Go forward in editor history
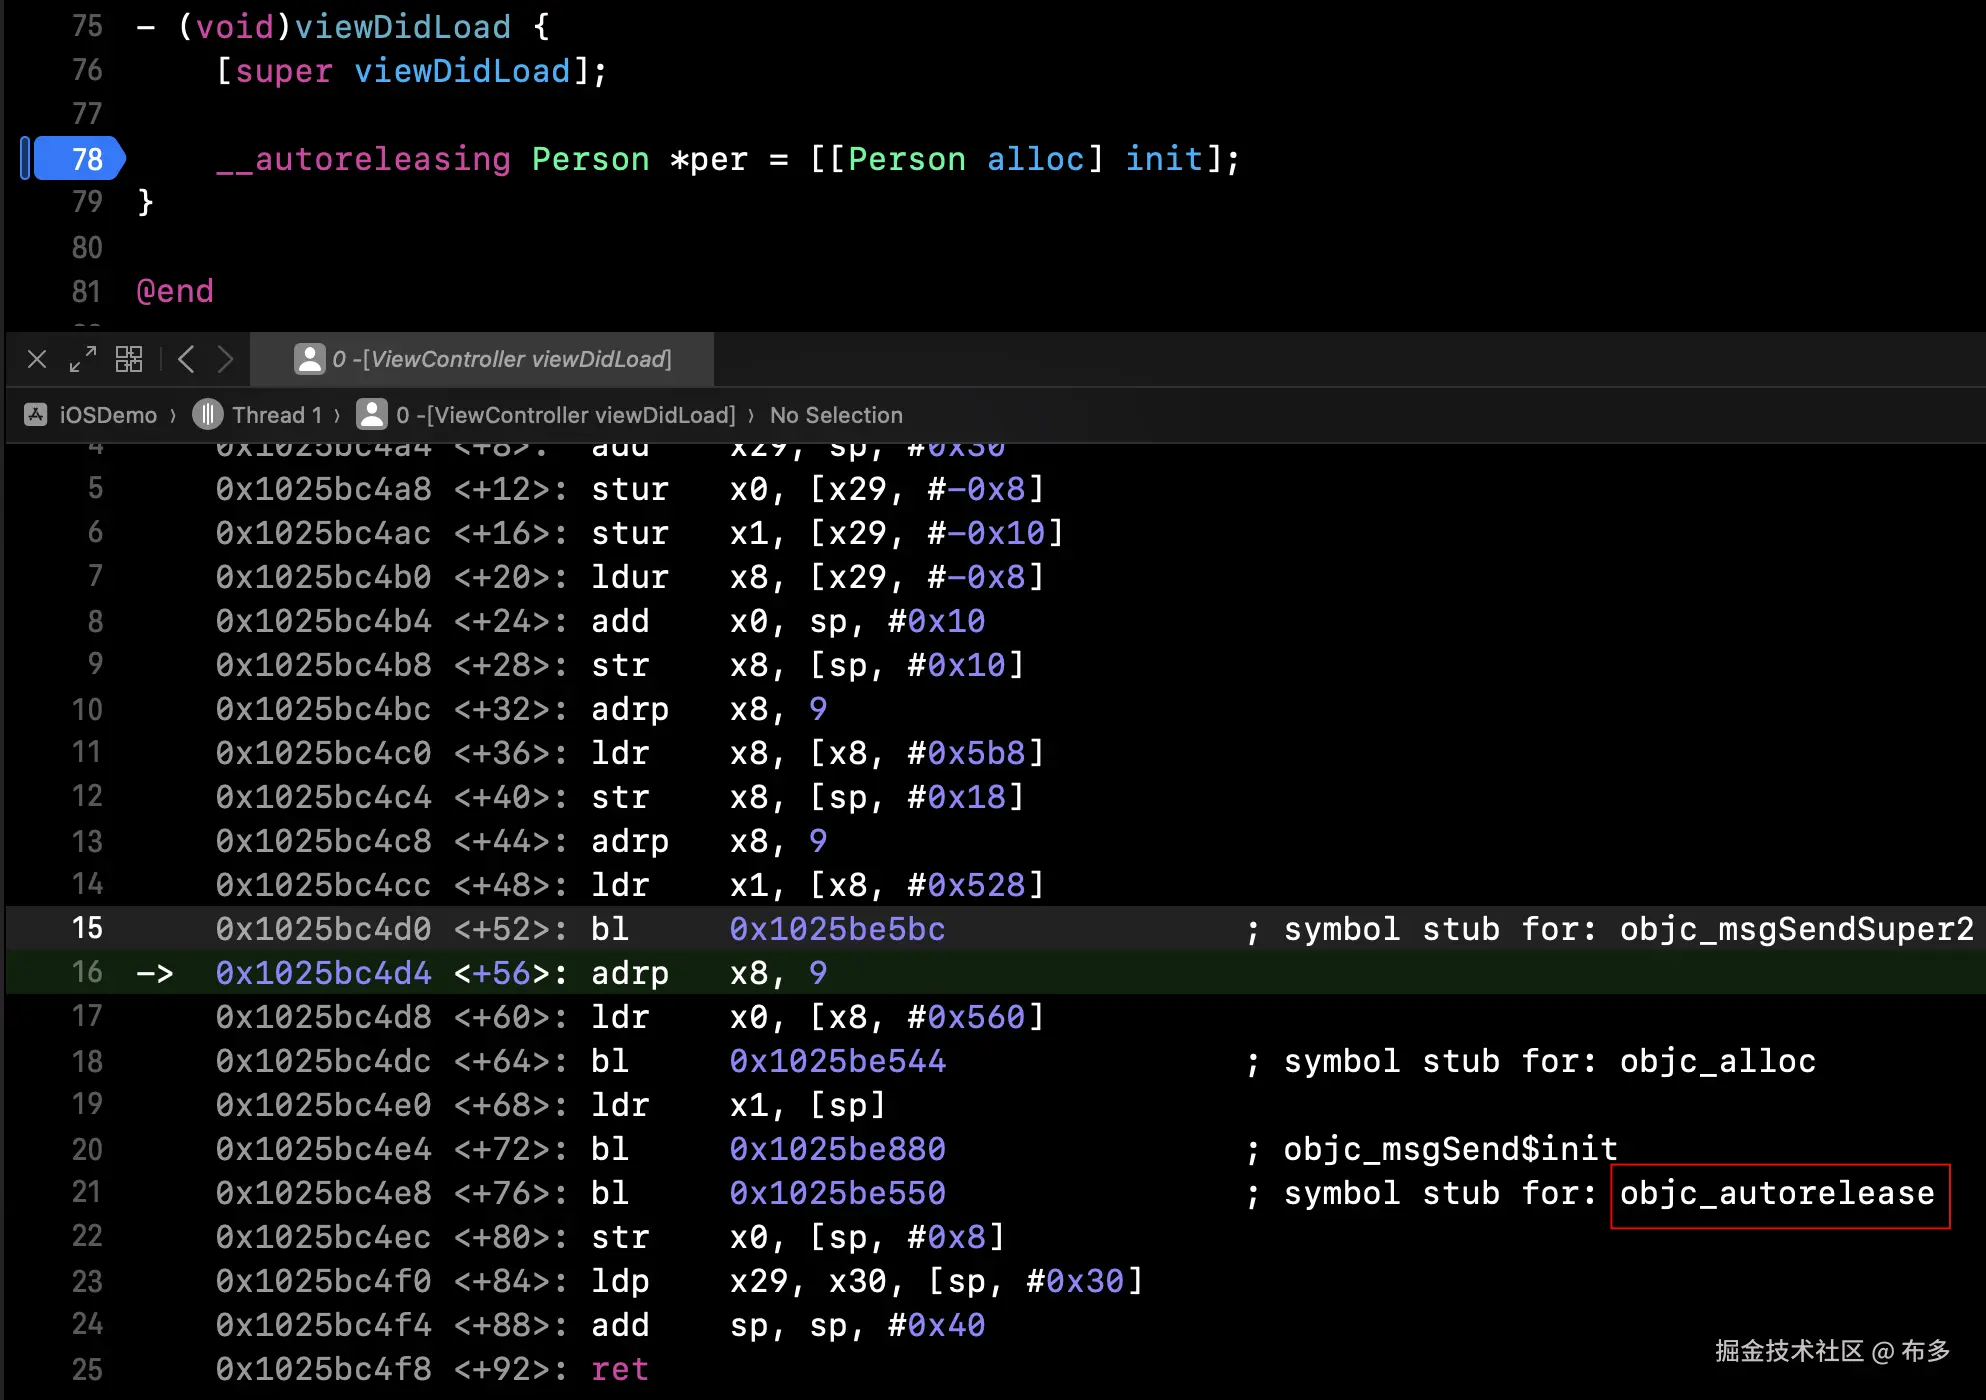1986x1400 pixels. tap(225, 359)
